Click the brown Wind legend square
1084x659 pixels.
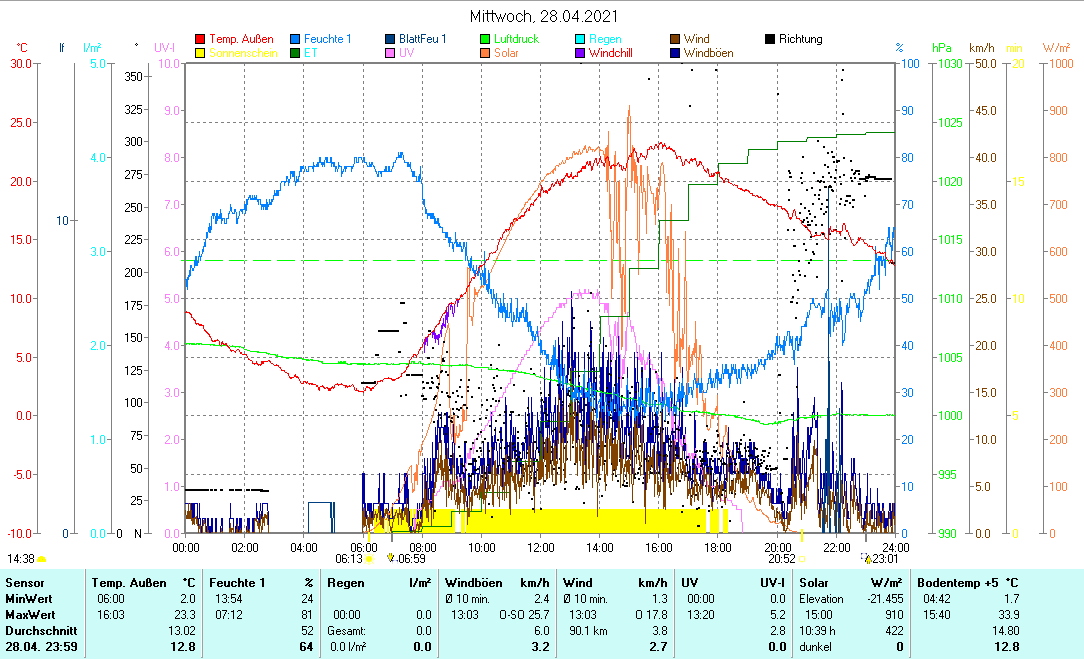point(675,39)
